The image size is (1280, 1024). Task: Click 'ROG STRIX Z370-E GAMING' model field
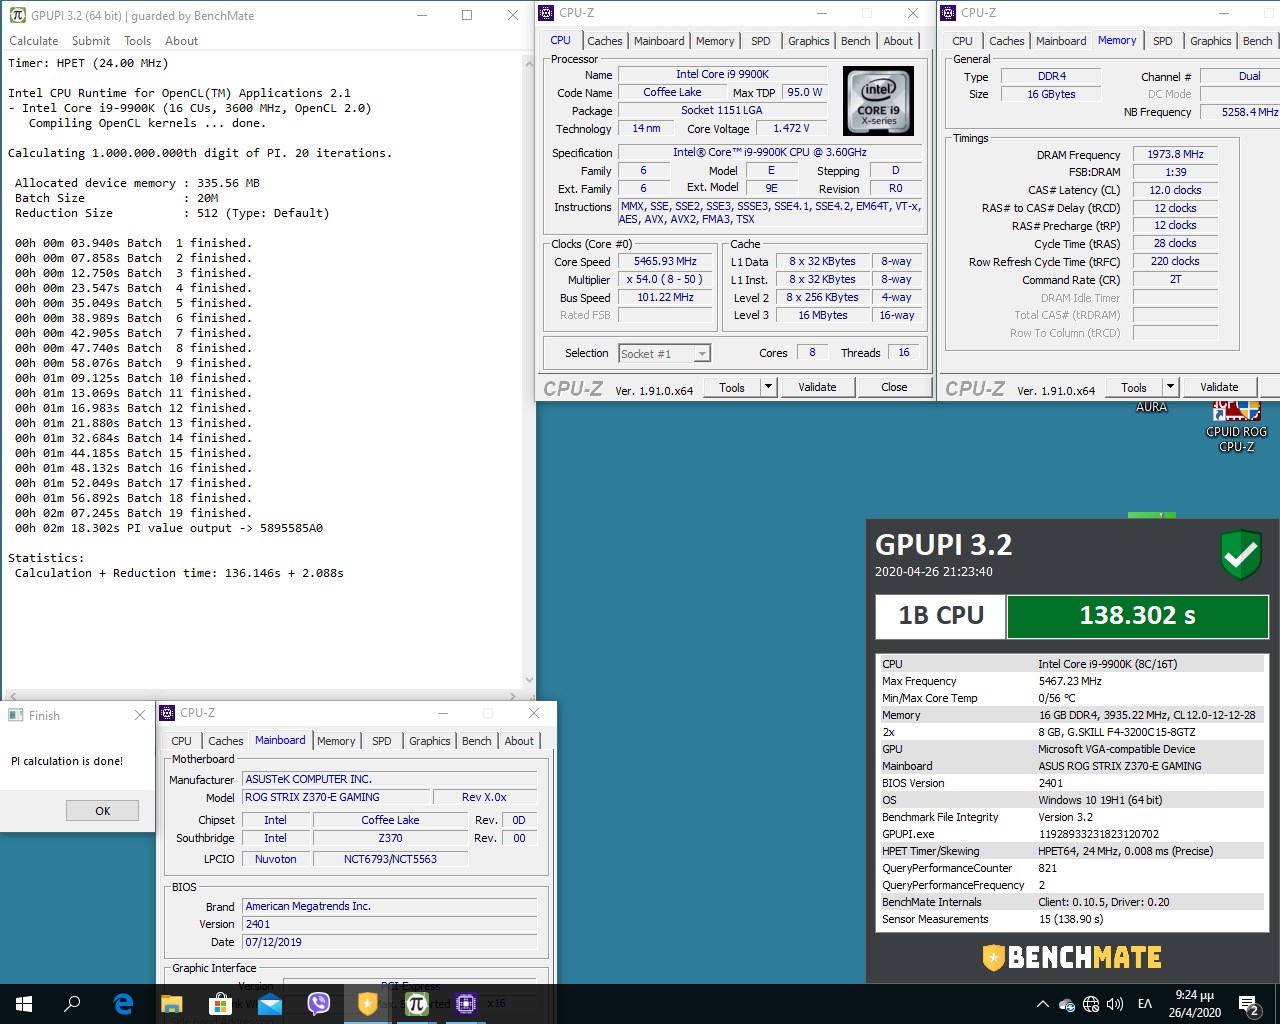click(337, 797)
